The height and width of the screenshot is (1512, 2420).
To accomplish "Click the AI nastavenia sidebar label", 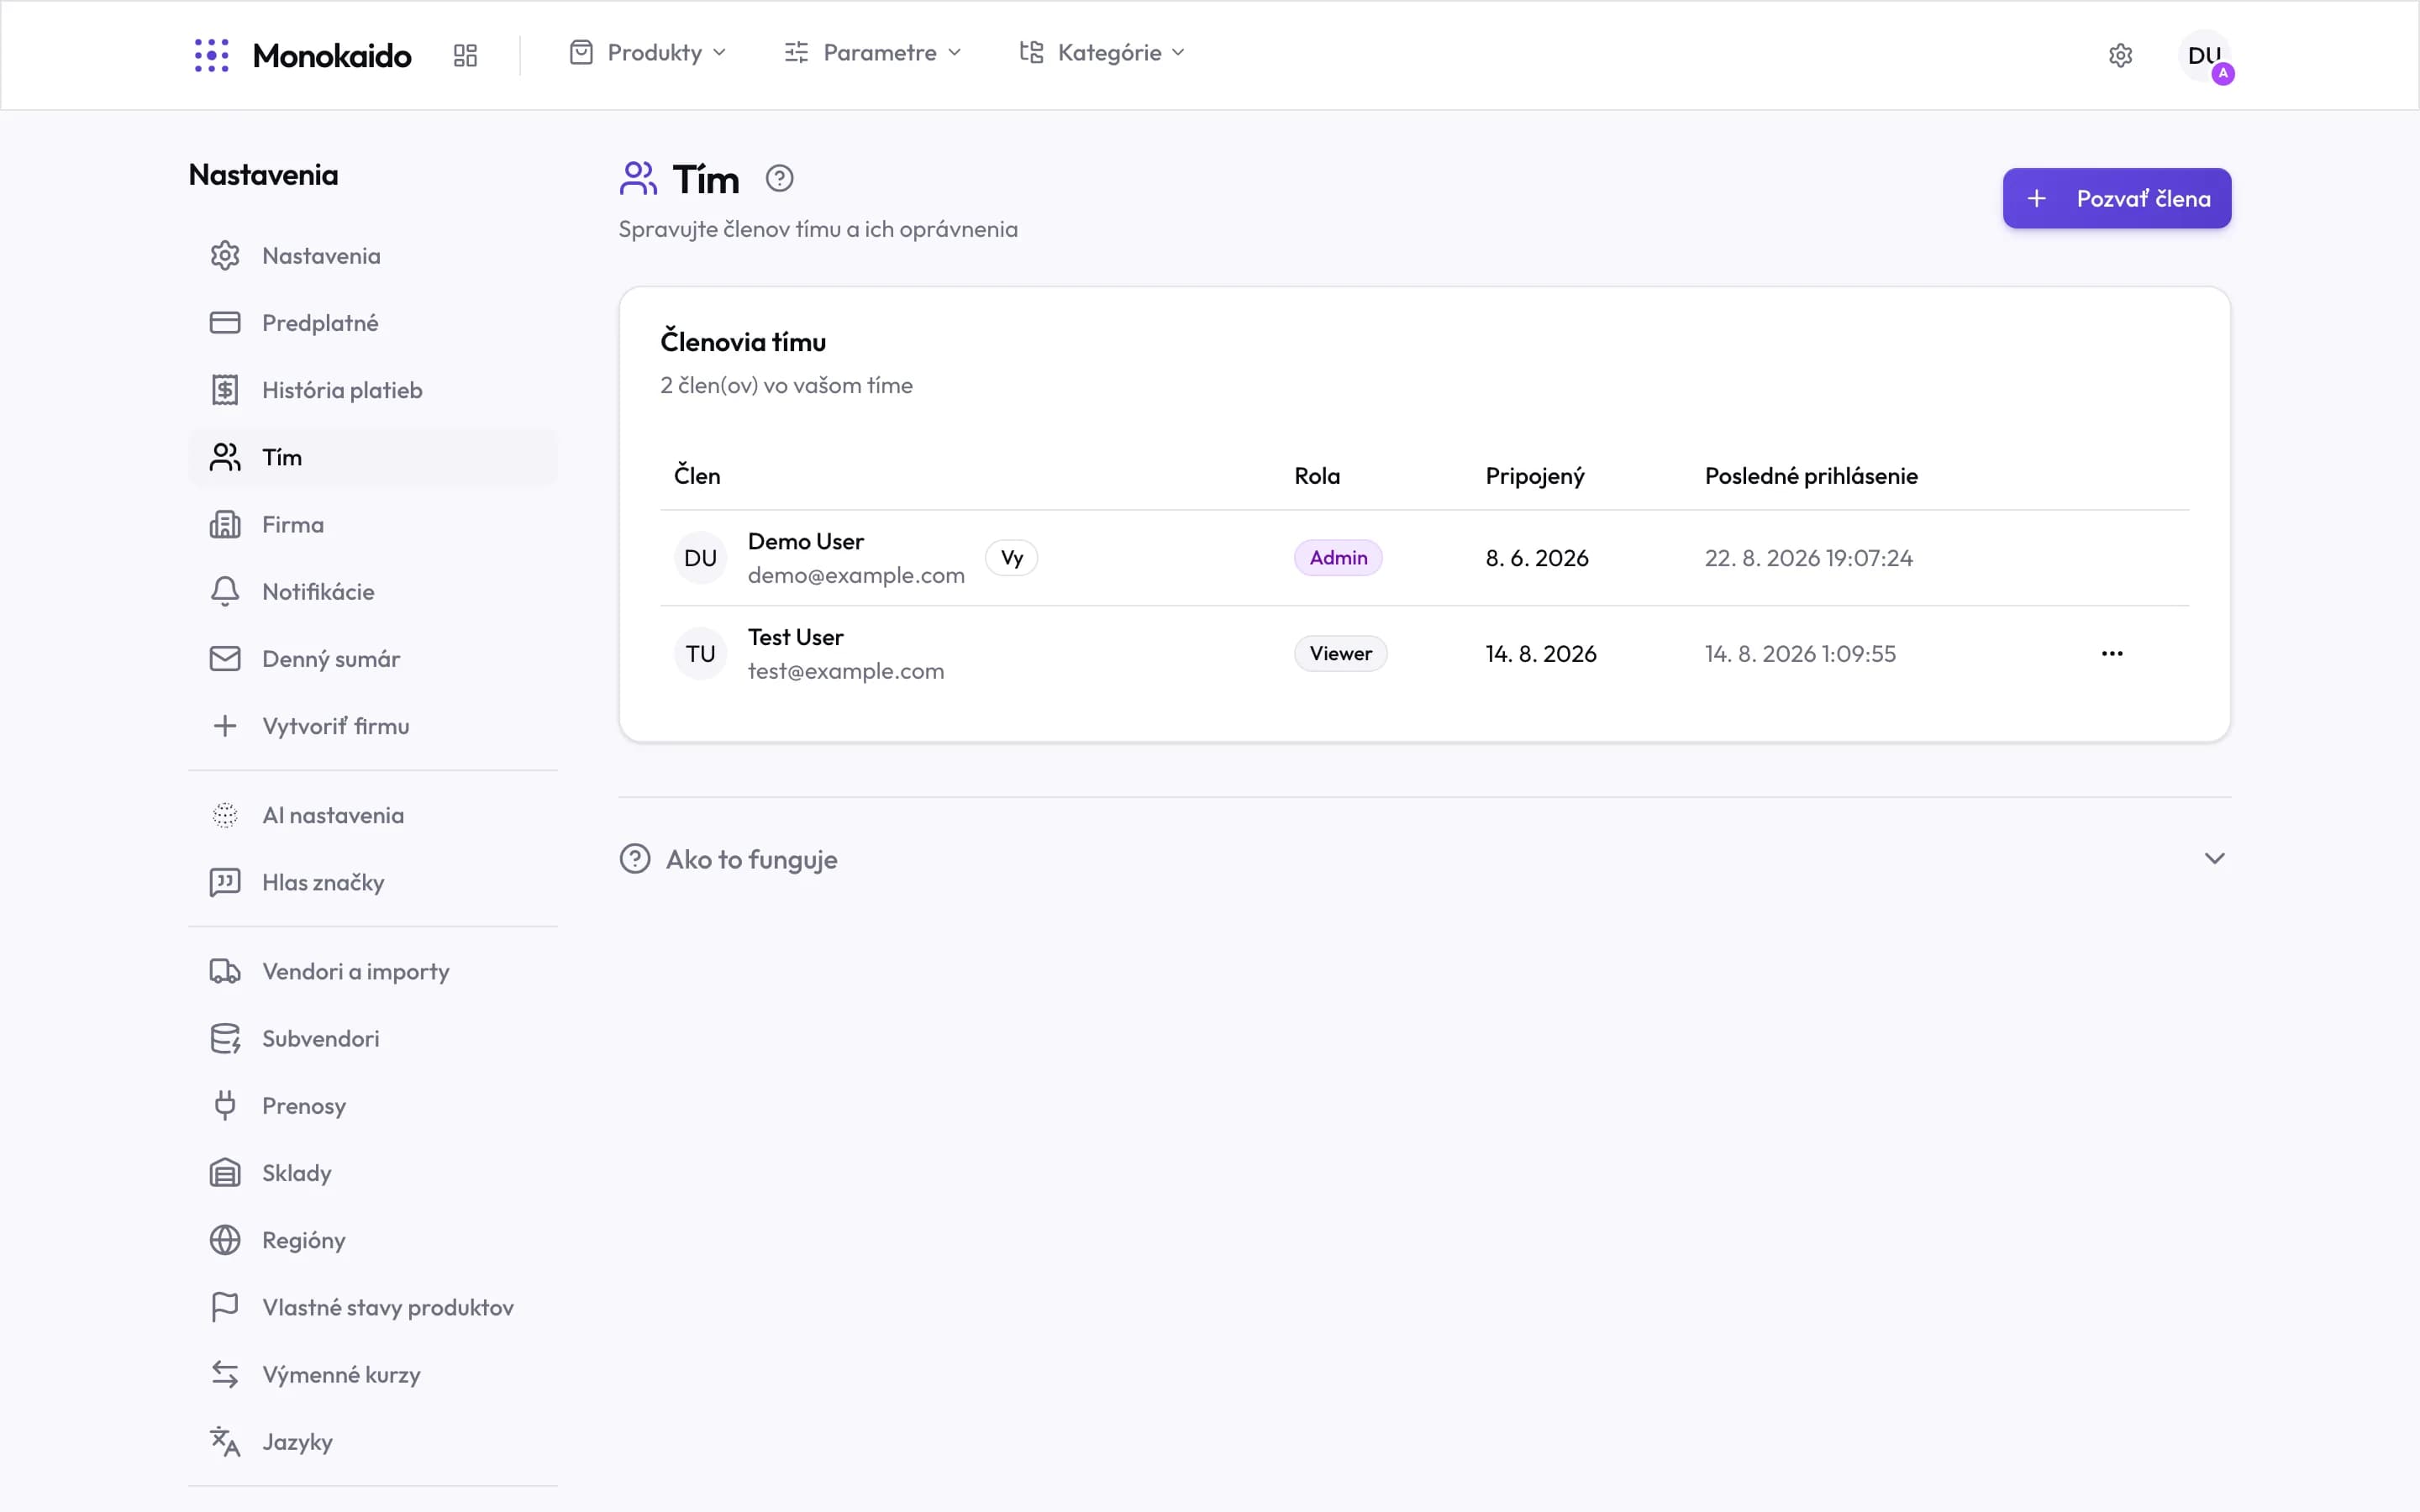I will [333, 815].
